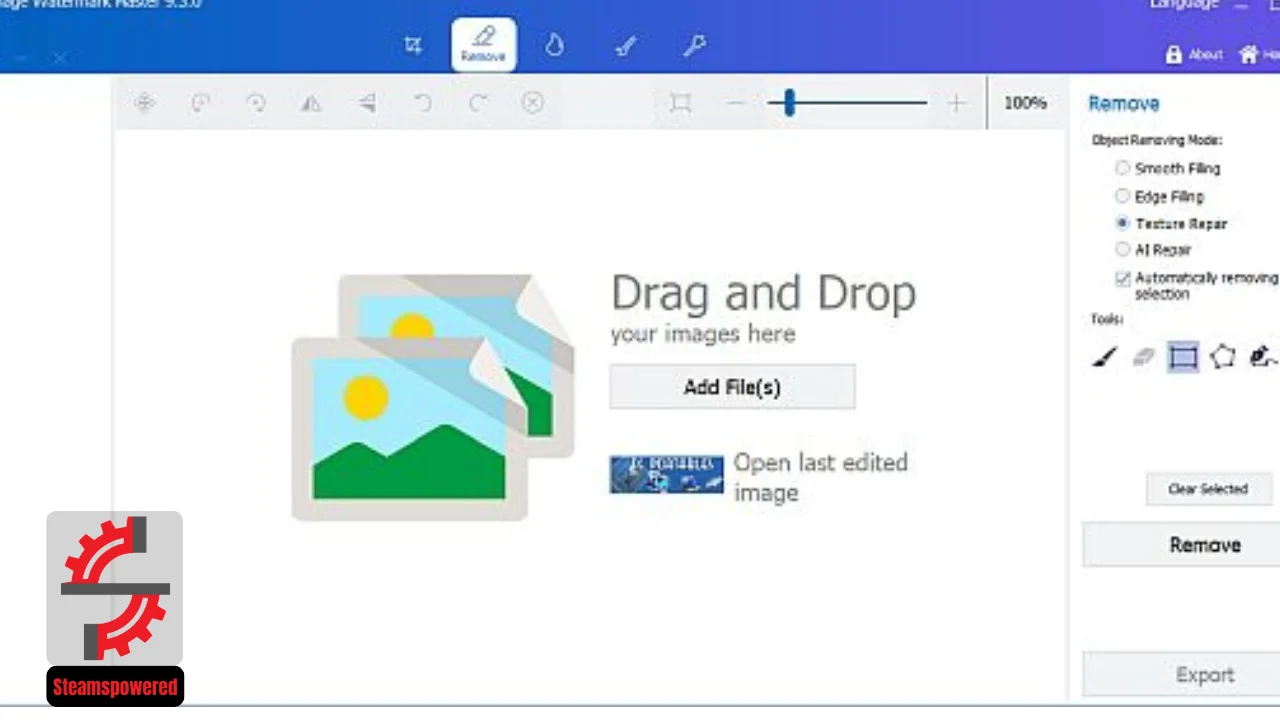Click the move/pan arrows icon
The width and height of the screenshot is (1280, 720).
tap(145, 102)
